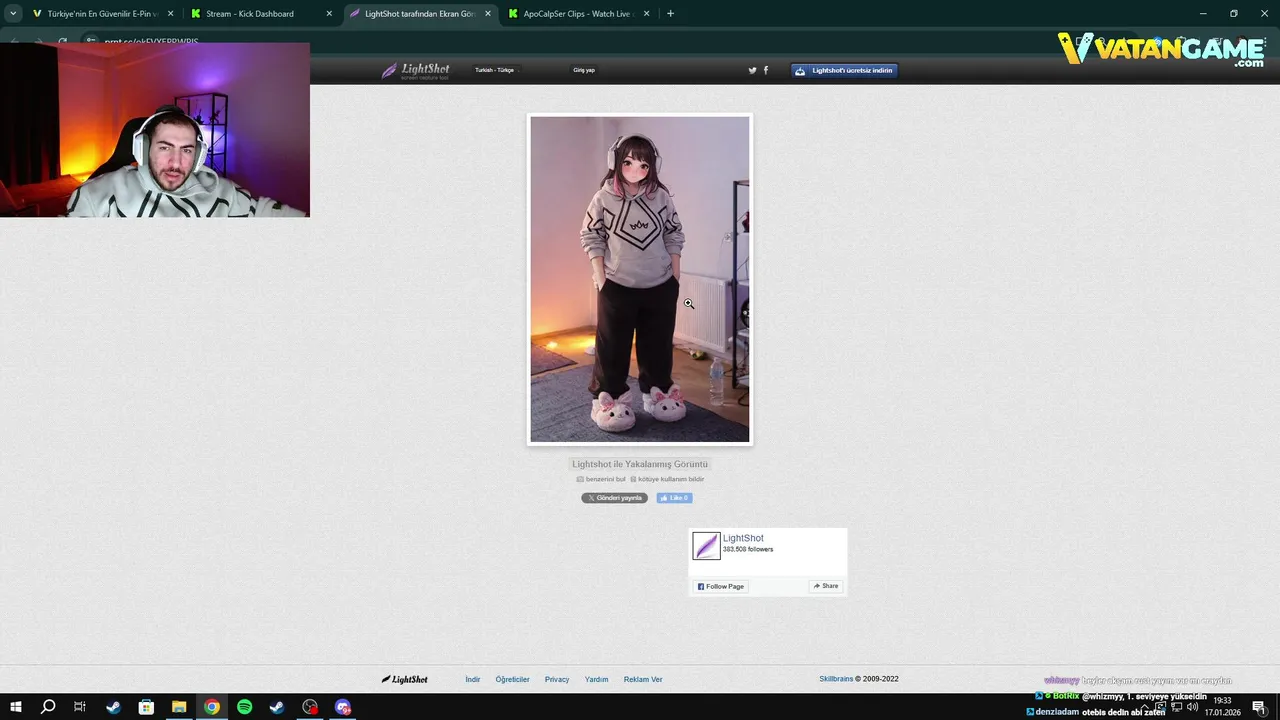Switch to ApoCalpSer Clips tab
The height and width of the screenshot is (720, 1280).
point(578,14)
